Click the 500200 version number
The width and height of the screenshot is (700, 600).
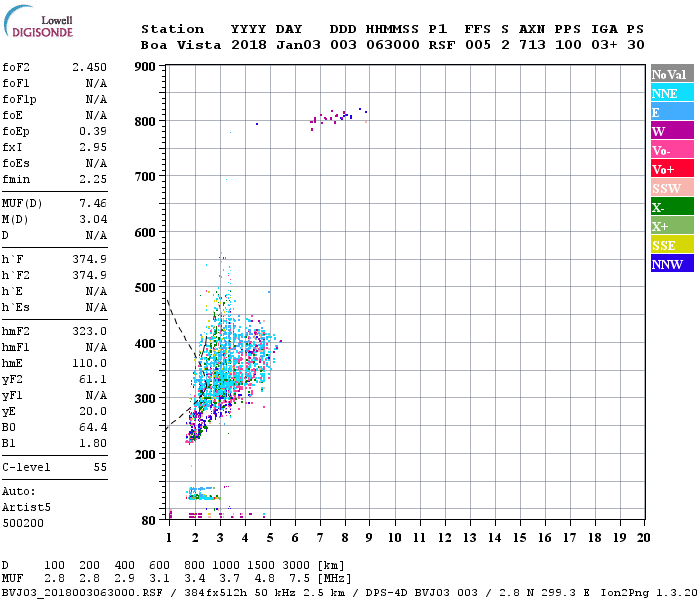point(23,523)
